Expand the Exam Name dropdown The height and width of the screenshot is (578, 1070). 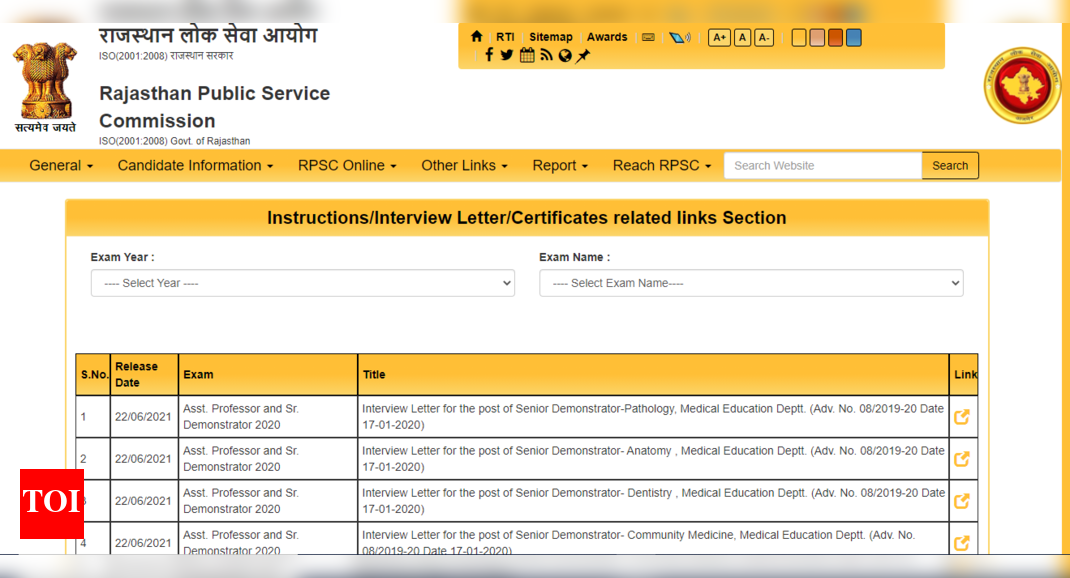[751, 283]
